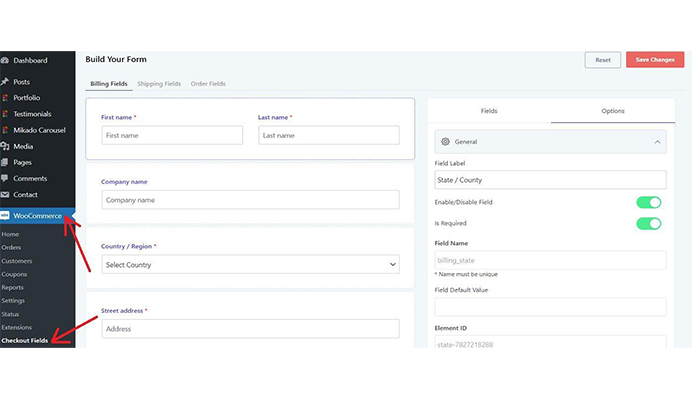Open WooCommerce Settings submenu link
The image size is (692, 399).
pyautogui.click(x=13, y=301)
